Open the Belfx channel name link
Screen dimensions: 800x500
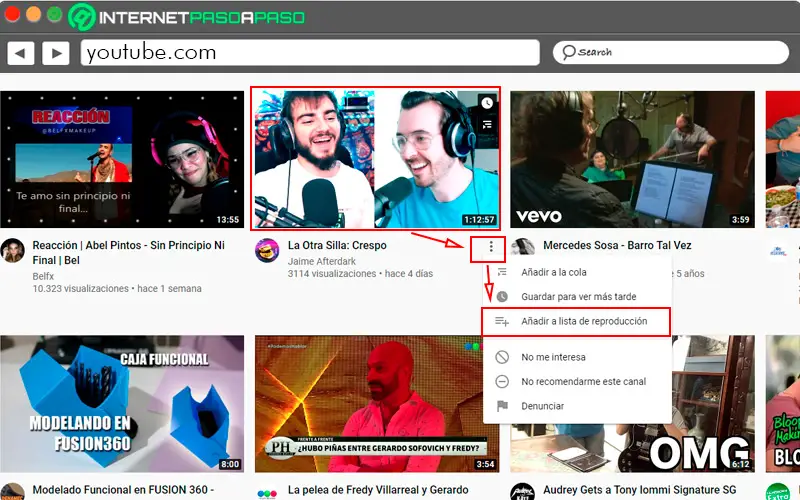[43, 276]
